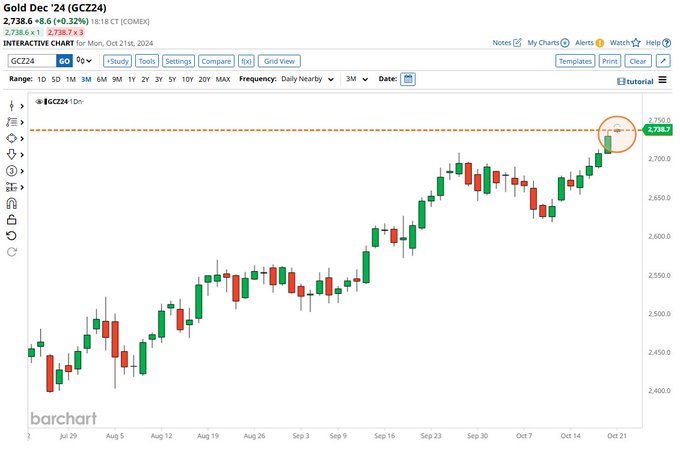
Task: Expand numbered circle tool options arrow
Action: (x=22, y=171)
